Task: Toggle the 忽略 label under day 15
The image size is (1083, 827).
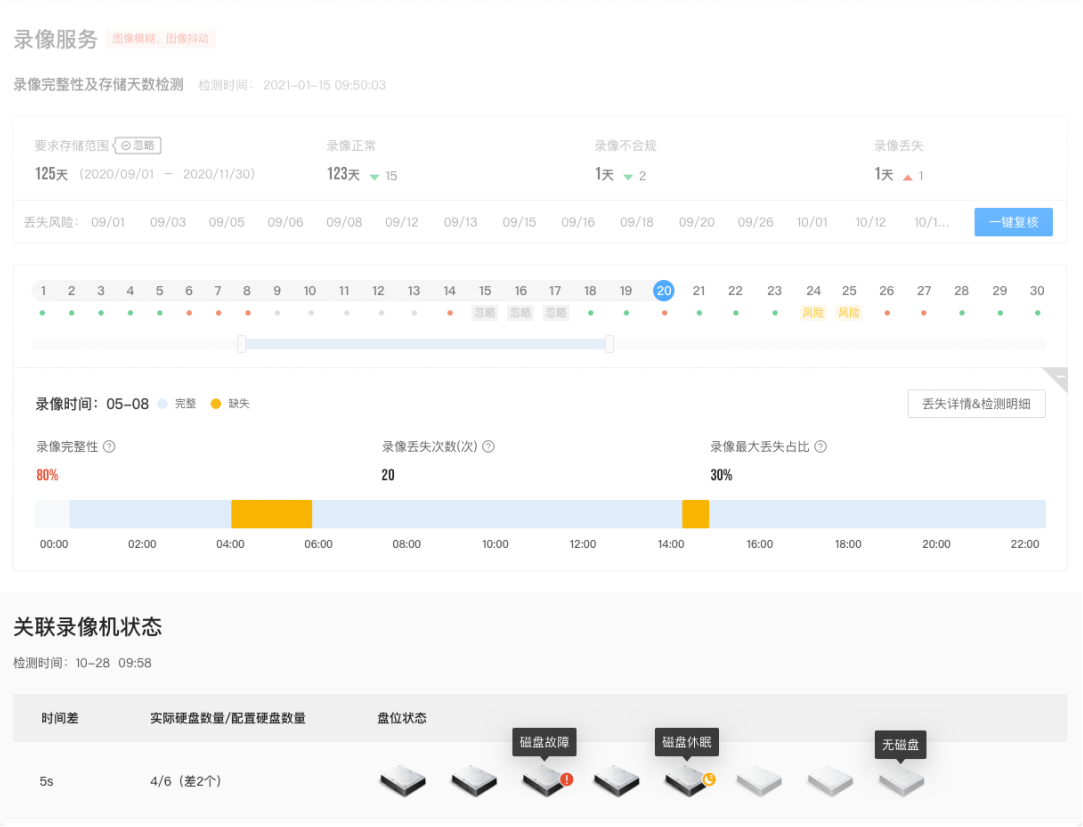Action: pos(483,312)
